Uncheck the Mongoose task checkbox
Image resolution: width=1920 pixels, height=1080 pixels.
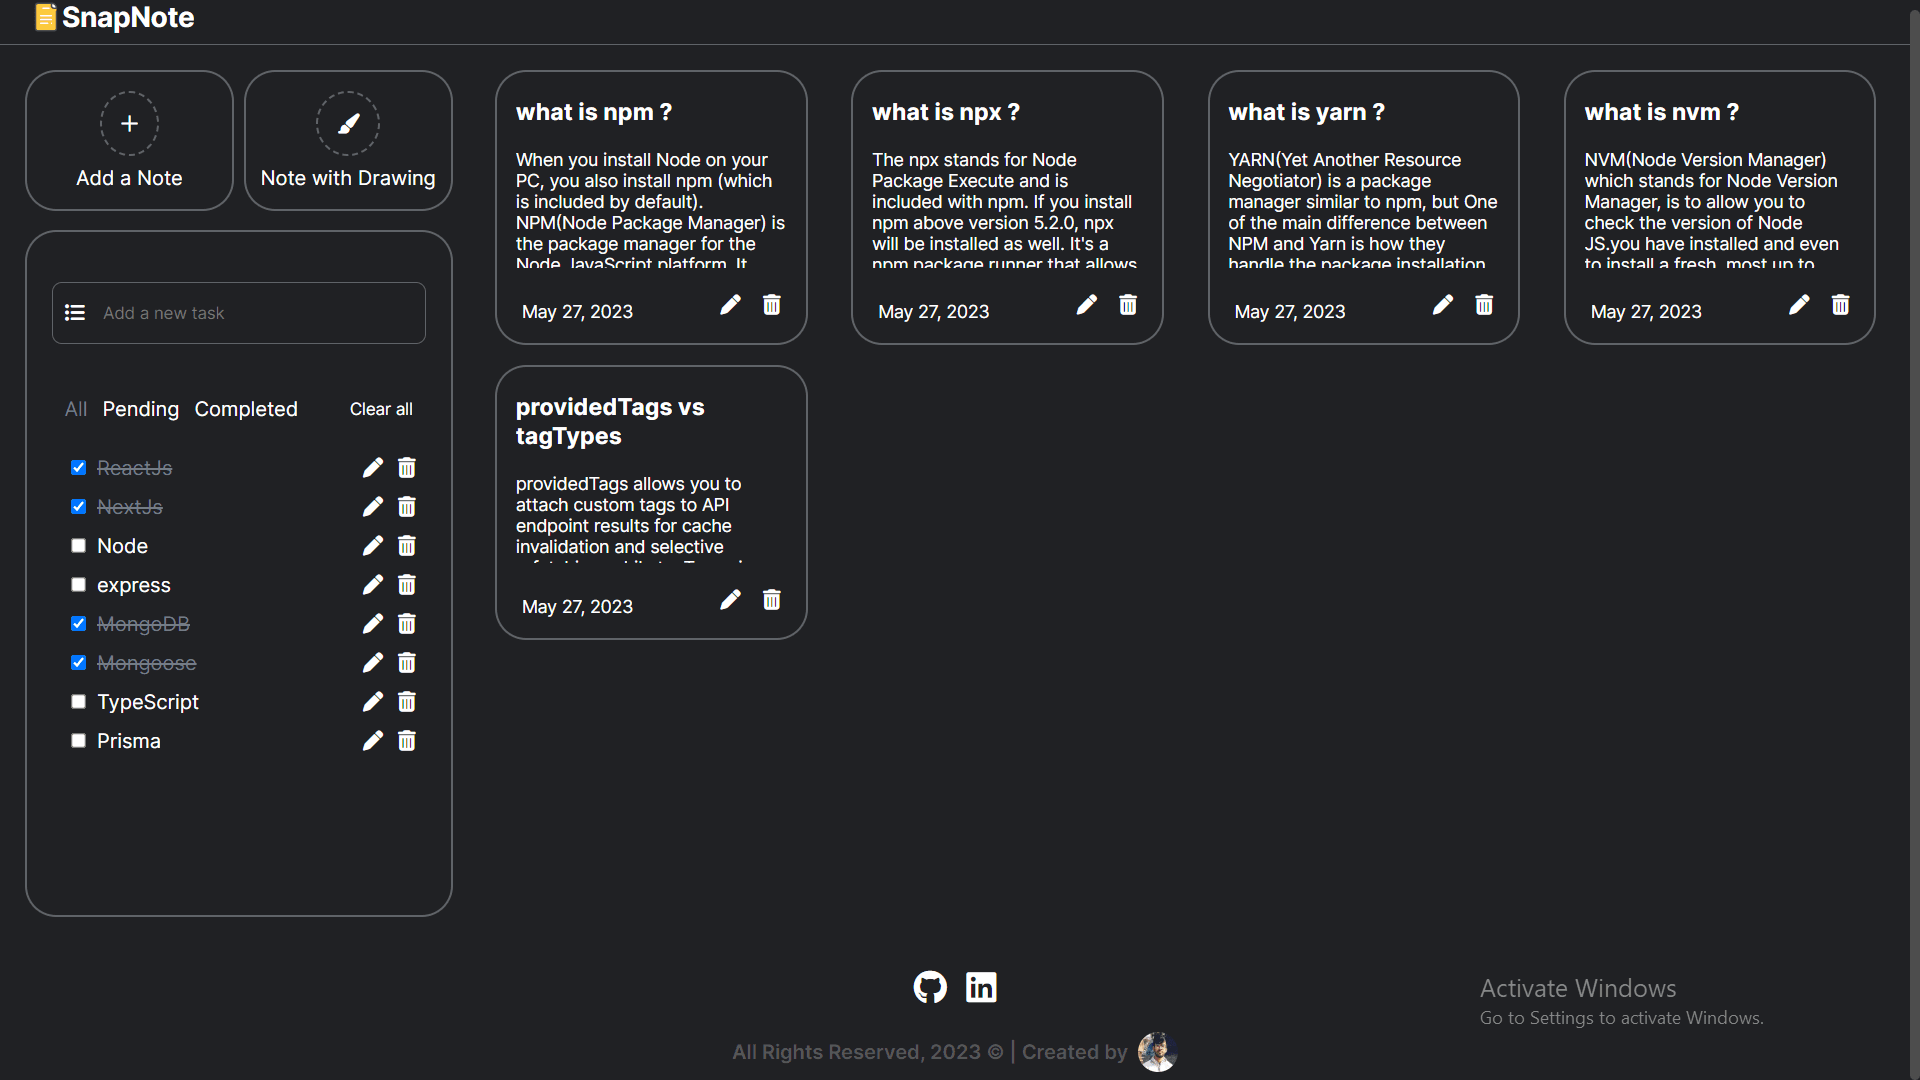79,663
